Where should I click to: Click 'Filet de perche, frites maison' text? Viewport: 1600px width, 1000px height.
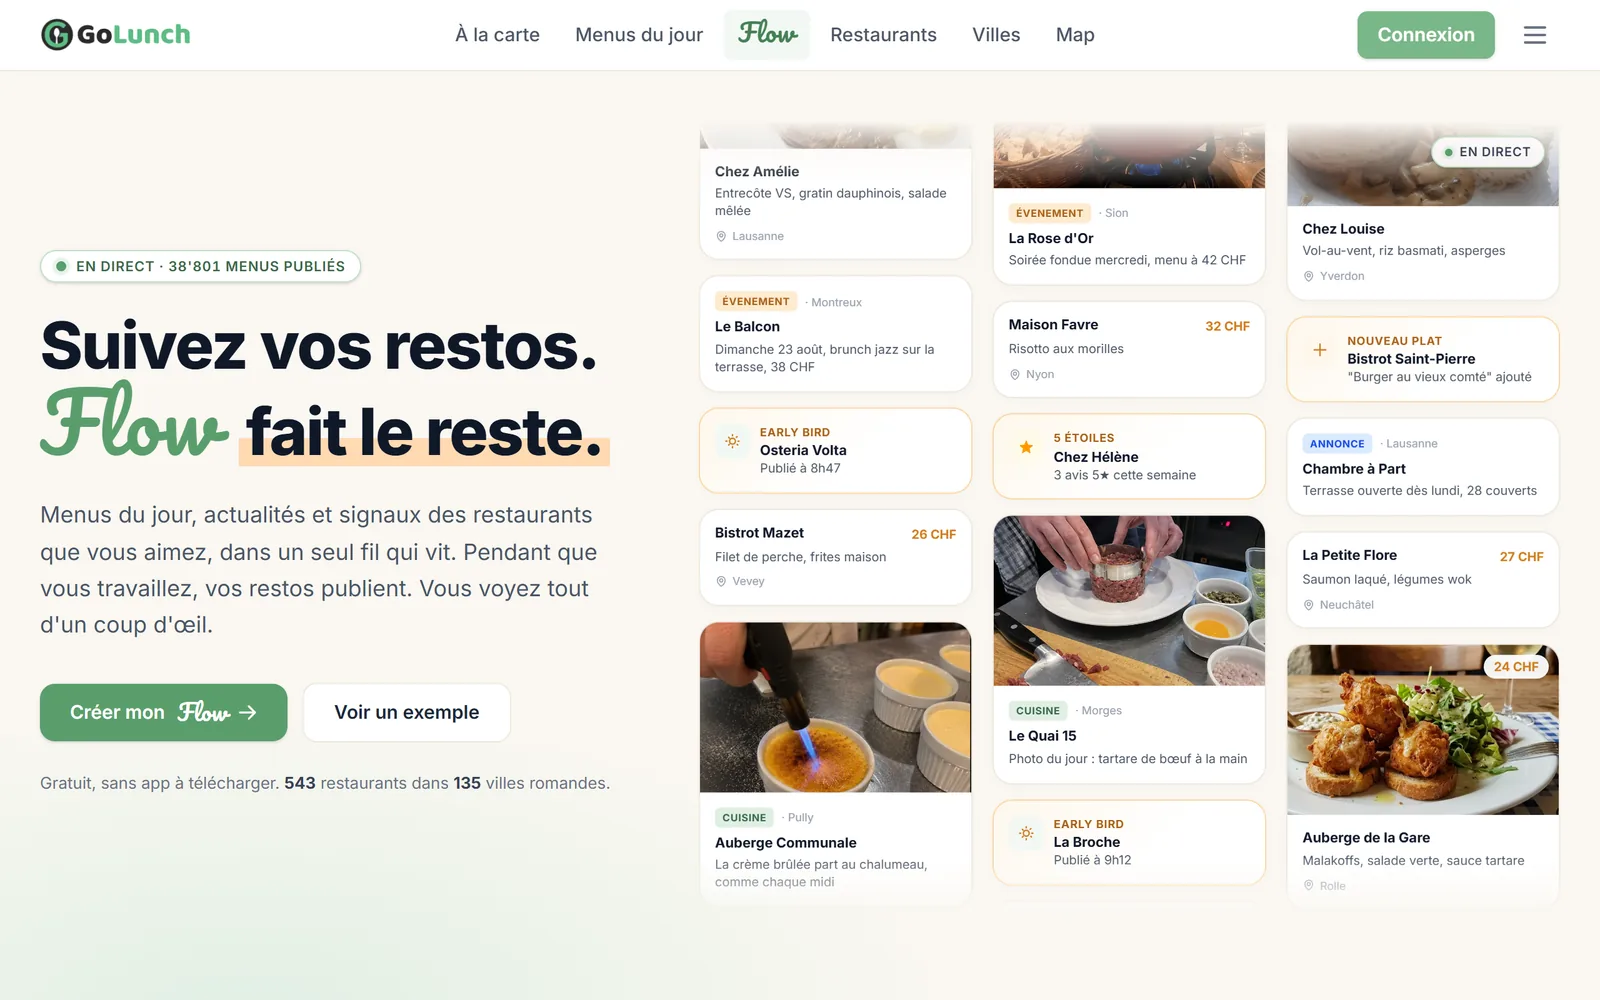800,557
